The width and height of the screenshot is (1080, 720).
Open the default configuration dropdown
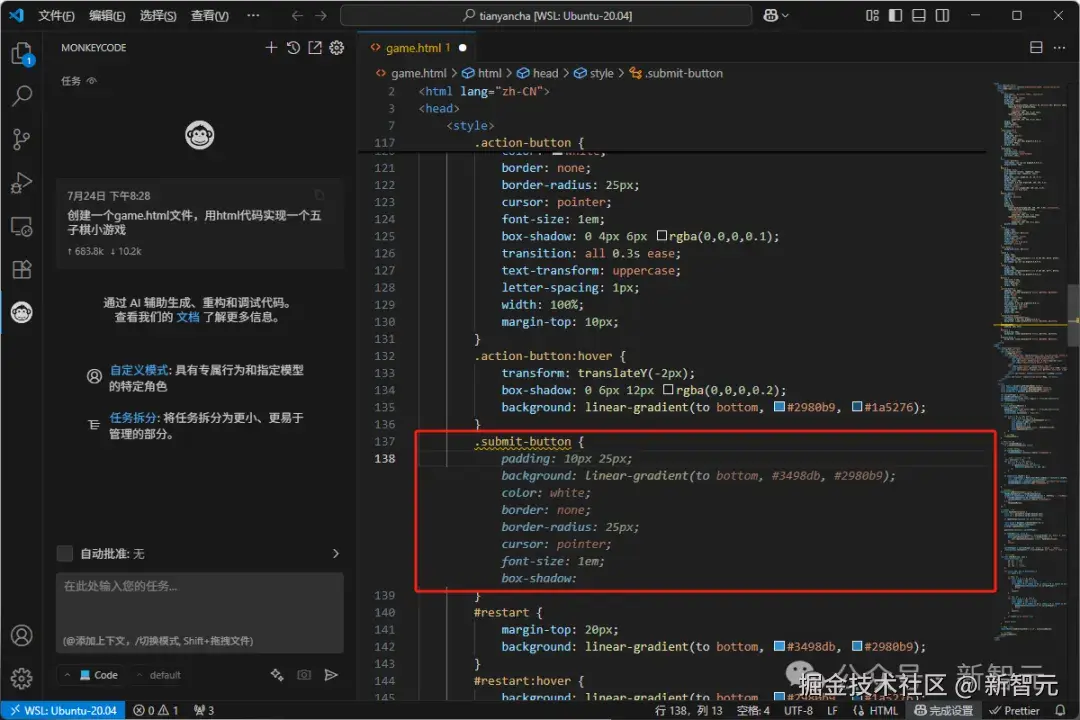pyautogui.click(x=159, y=675)
